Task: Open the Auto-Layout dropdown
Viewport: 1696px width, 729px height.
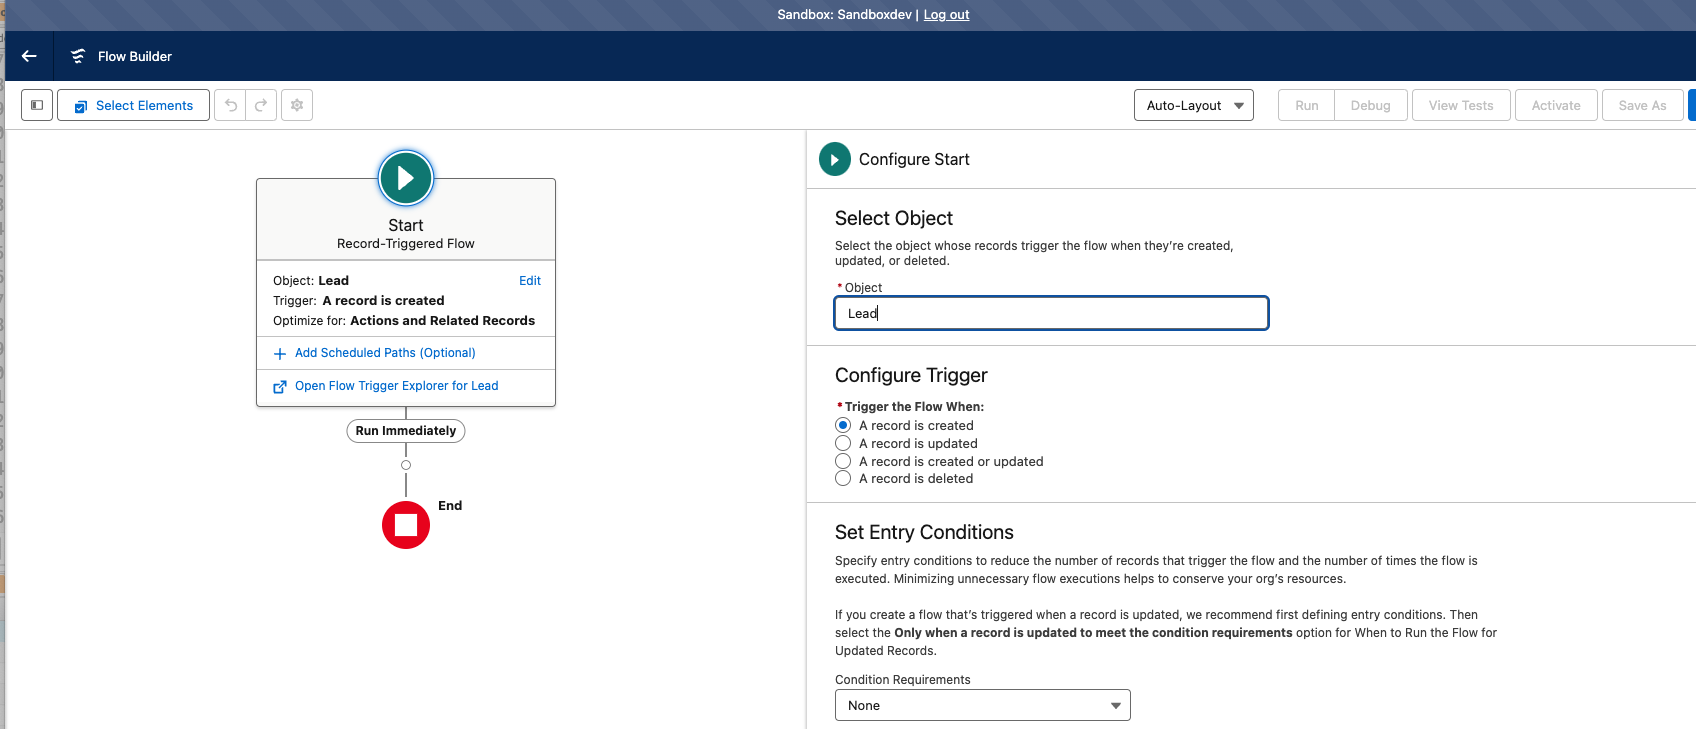Action: coord(1193,105)
